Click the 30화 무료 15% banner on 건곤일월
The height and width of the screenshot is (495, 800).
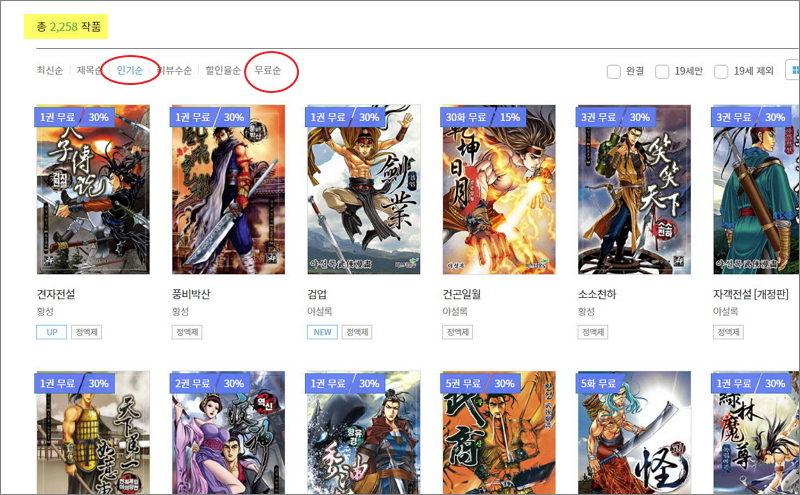(484, 117)
